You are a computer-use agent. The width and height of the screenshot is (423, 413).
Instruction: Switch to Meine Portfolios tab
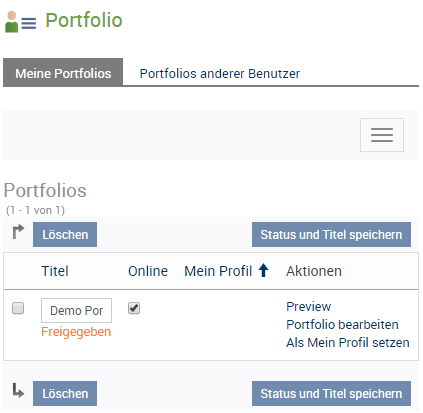[63, 73]
